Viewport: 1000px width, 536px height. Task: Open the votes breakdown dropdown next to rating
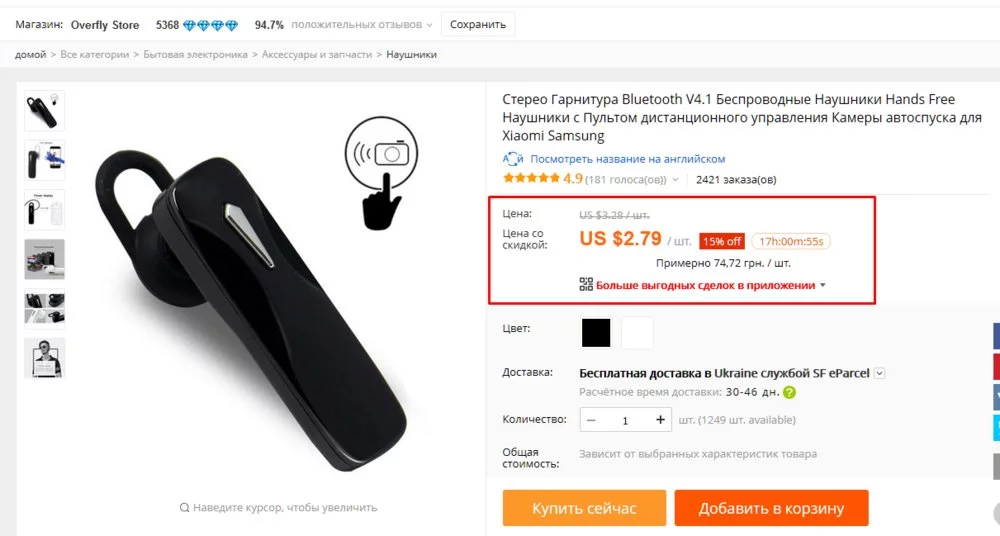click(675, 180)
